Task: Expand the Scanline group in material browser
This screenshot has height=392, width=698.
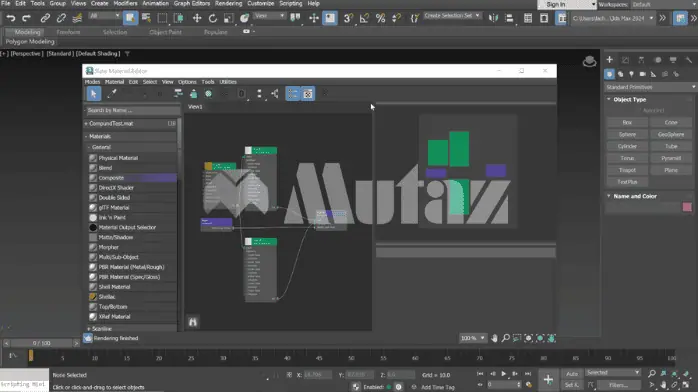Action: 89,328
